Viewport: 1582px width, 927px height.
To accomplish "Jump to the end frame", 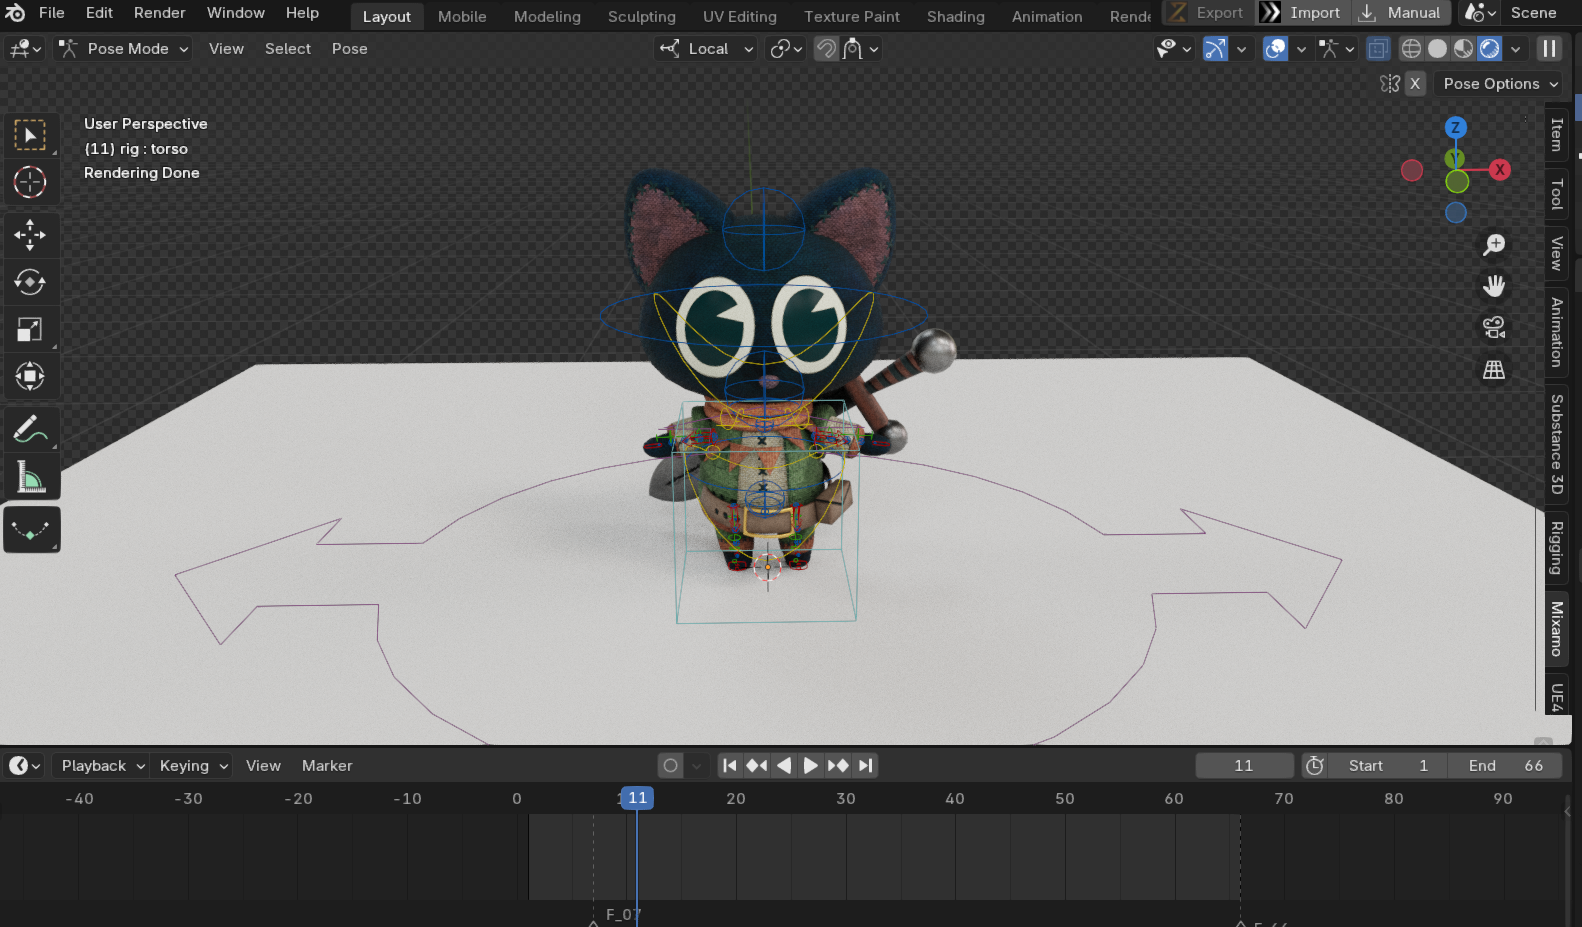I will 865,766.
